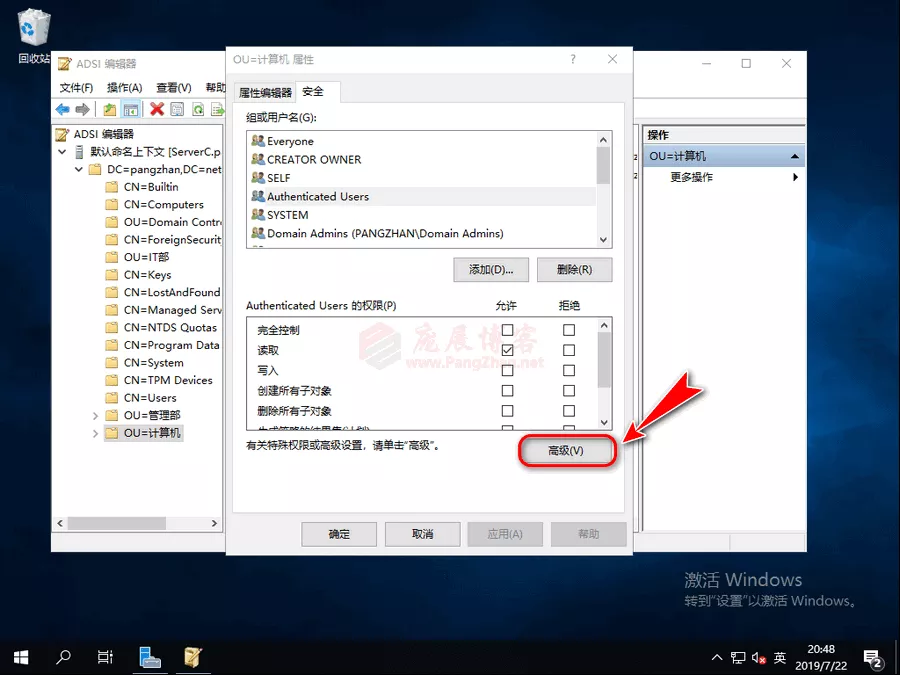Click the Properties icon in ADSI toolbar
The image size is (900, 675).
[177, 109]
